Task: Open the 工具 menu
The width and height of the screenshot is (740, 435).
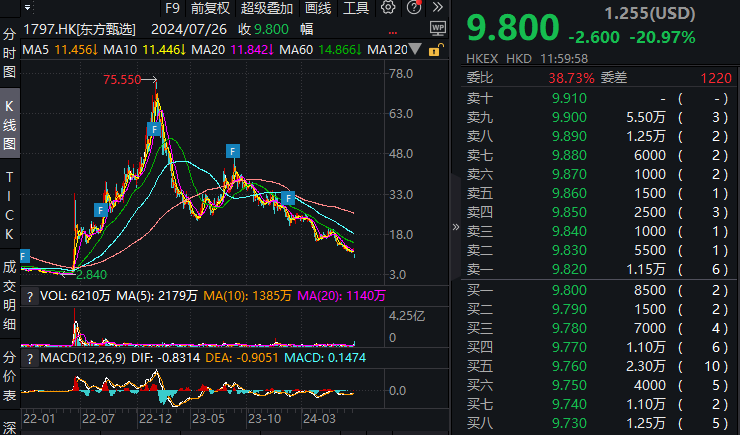Action: point(356,8)
